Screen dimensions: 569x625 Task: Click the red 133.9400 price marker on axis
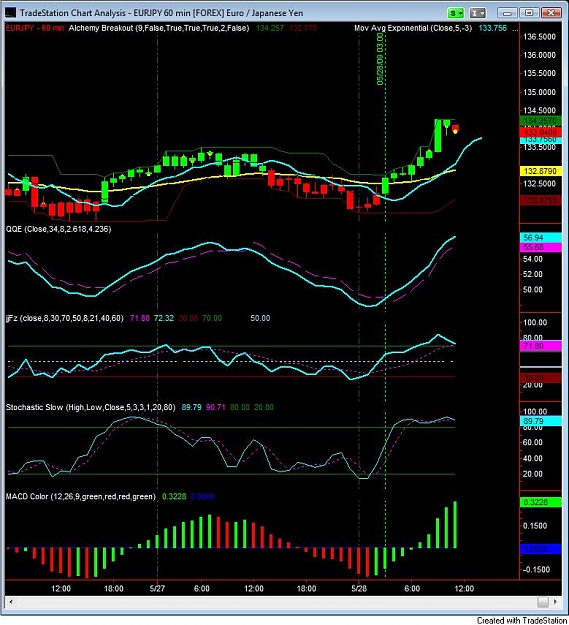coord(541,132)
